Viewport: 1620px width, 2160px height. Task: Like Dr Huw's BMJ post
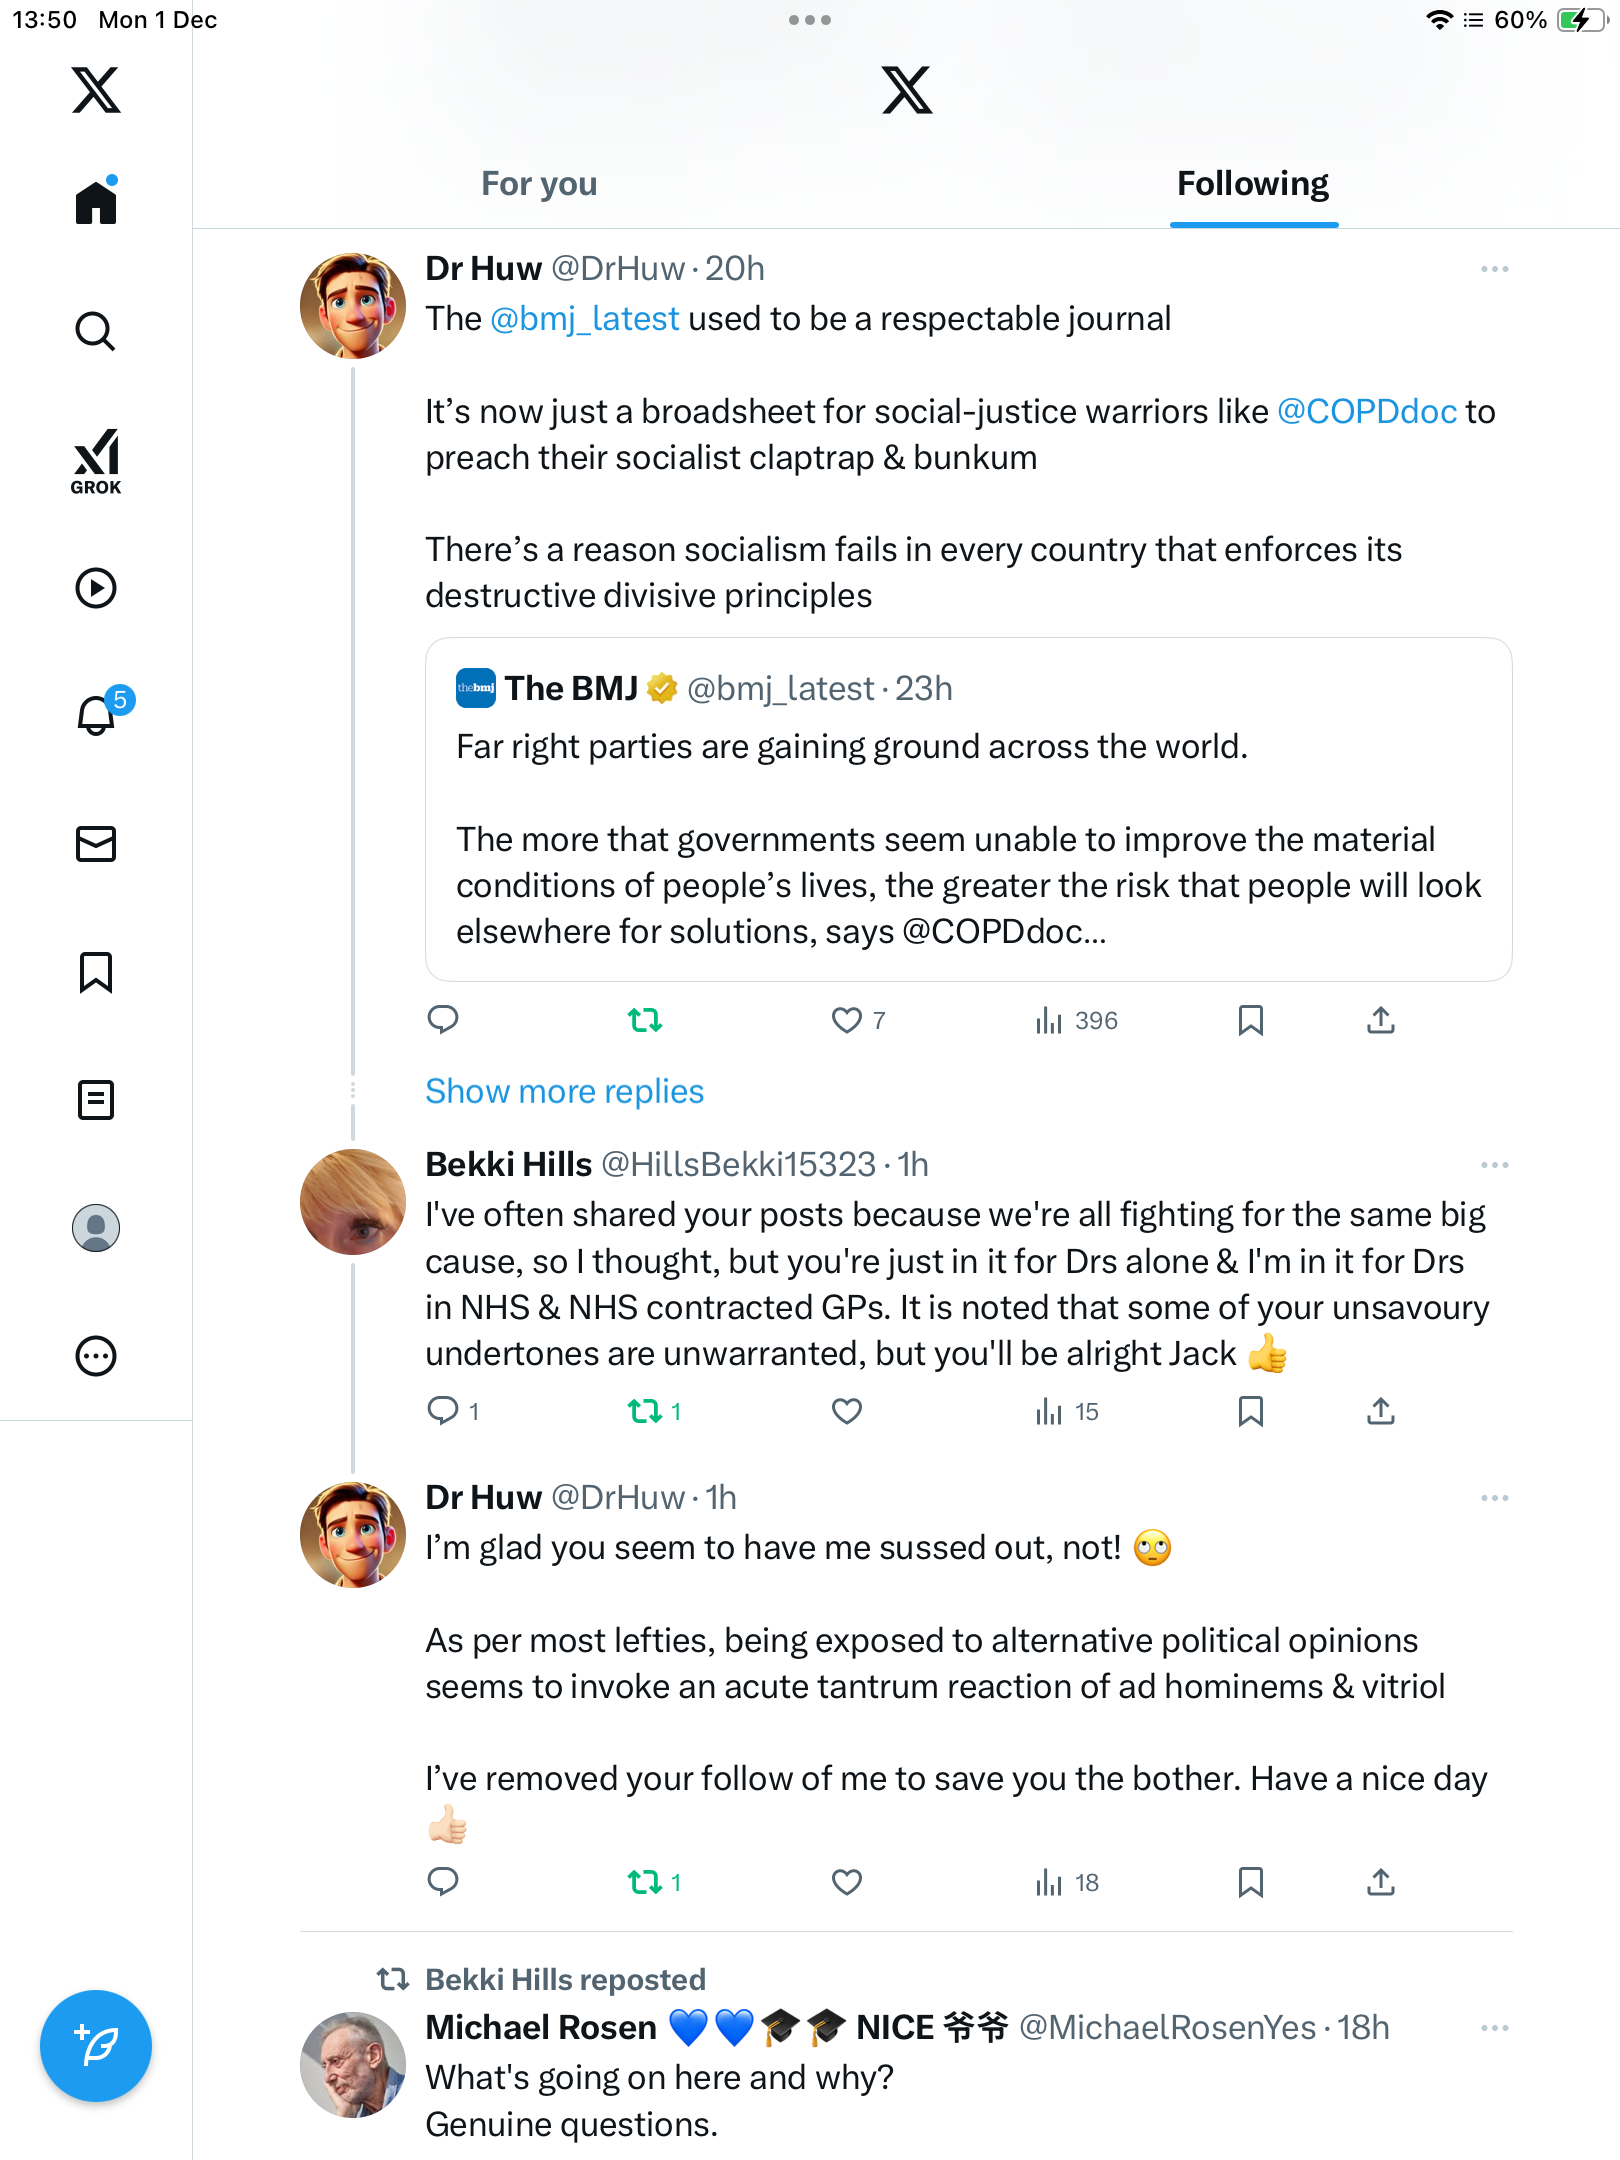click(847, 1020)
